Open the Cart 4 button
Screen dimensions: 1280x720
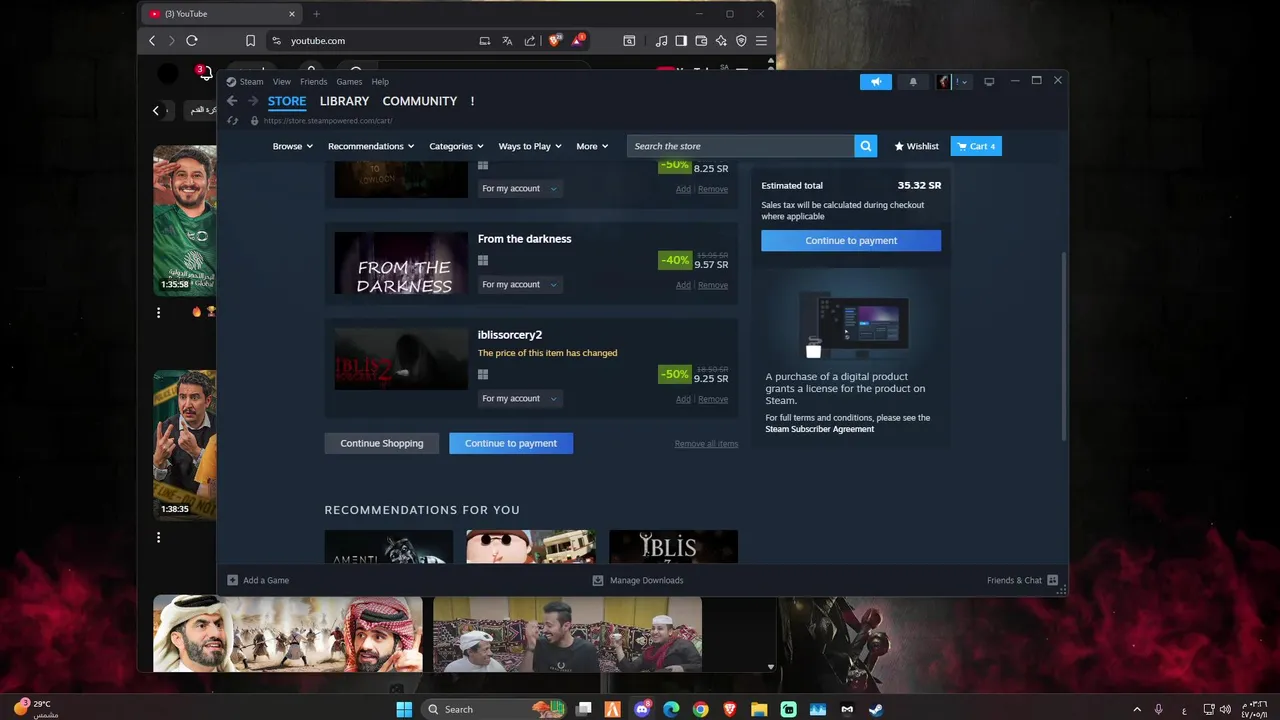click(976, 146)
